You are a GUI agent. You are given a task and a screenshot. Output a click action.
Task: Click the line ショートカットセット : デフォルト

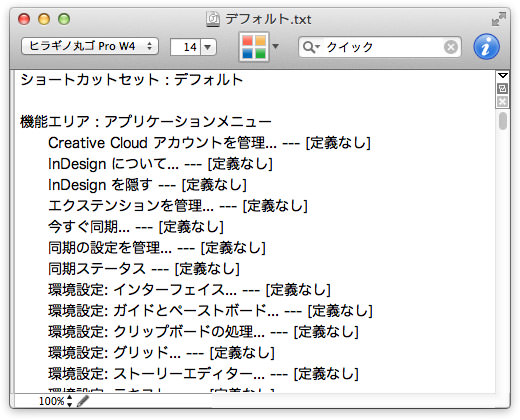[132, 80]
